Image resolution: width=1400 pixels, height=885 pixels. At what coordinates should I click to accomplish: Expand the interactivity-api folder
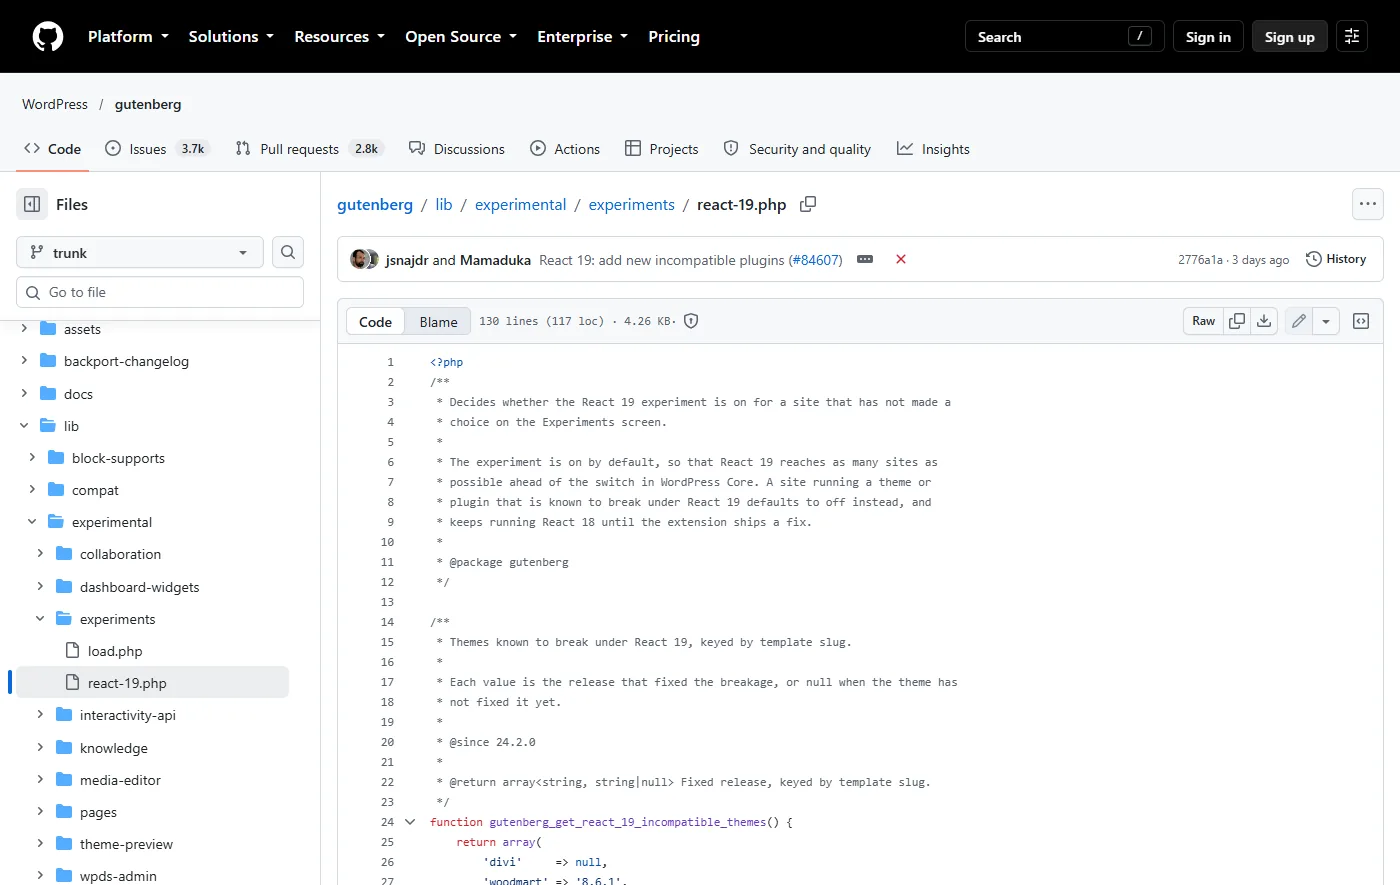40,715
